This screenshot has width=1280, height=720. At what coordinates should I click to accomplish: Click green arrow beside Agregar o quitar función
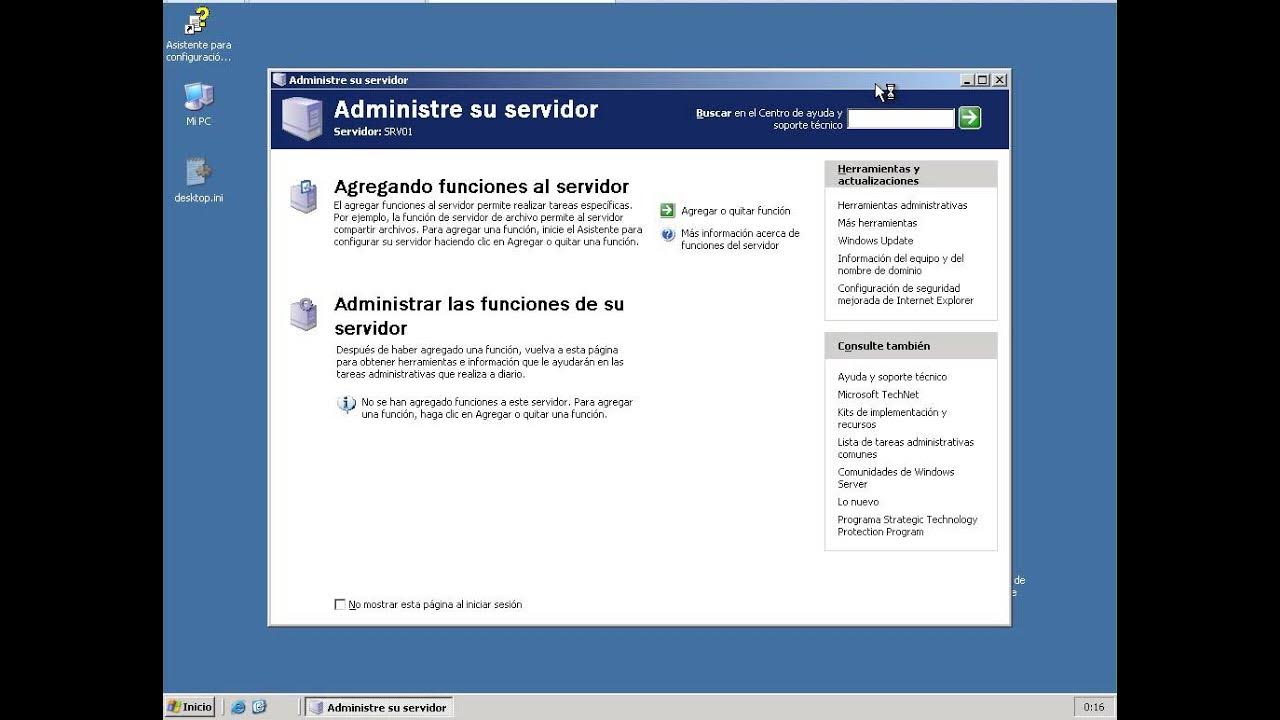click(667, 210)
